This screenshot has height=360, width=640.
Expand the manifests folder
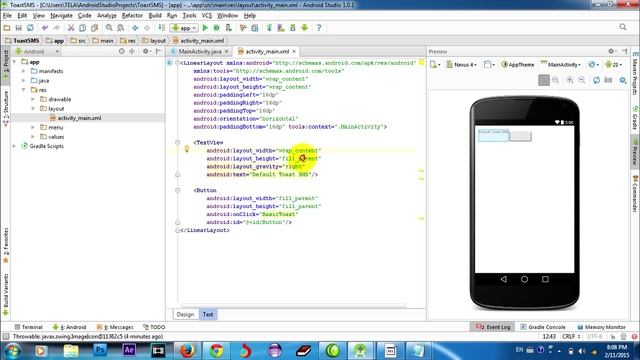click(24, 71)
